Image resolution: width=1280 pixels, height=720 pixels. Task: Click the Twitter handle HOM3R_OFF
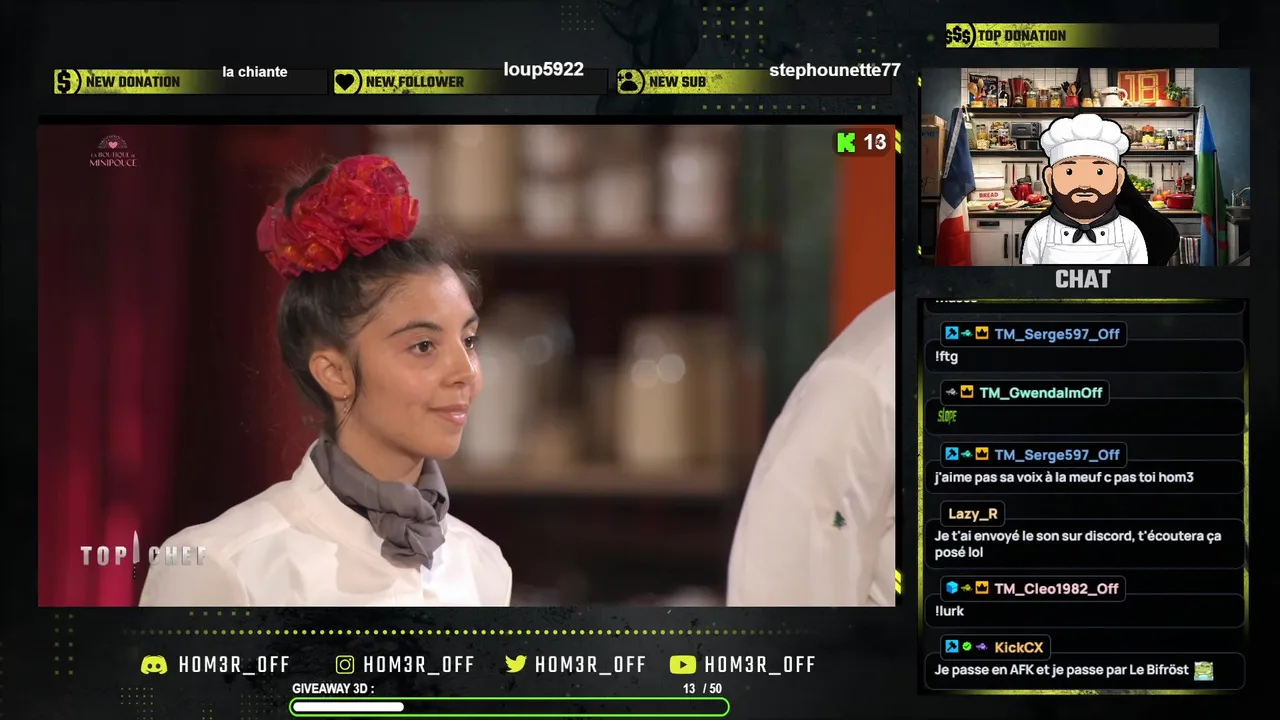pos(590,665)
